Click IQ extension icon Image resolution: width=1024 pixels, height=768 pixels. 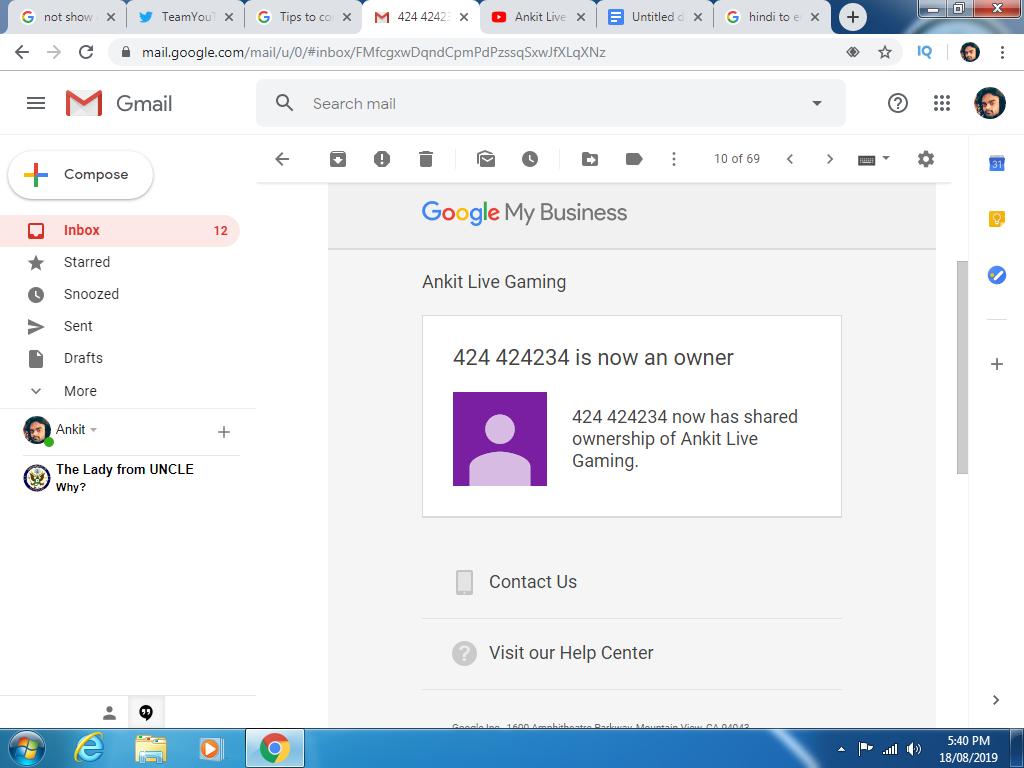(925, 52)
